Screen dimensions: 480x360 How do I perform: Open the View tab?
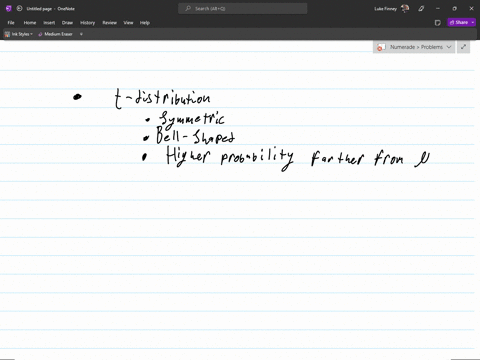click(x=128, y=23)
